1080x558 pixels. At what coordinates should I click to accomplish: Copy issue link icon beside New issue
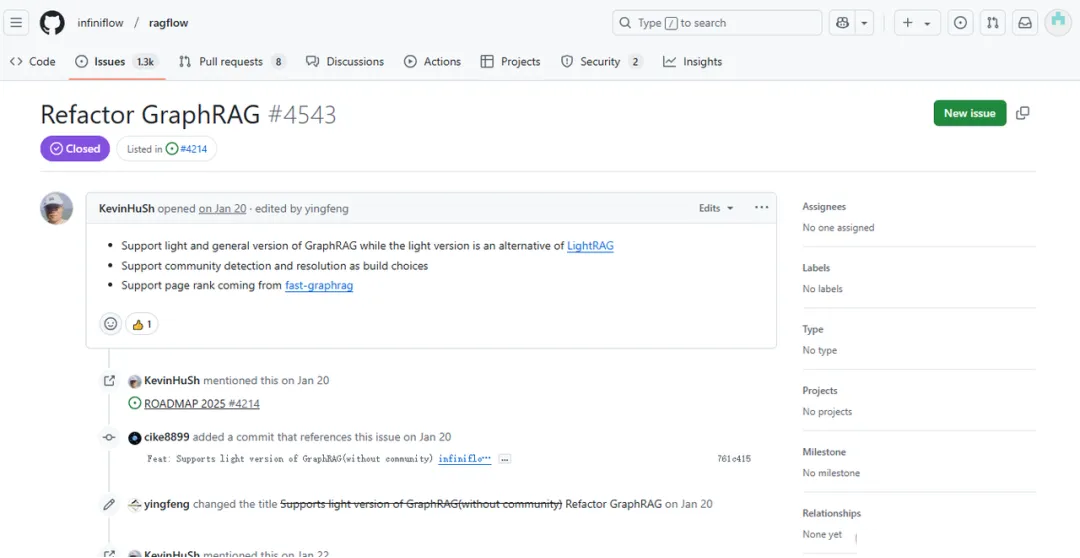point(1023,113)
